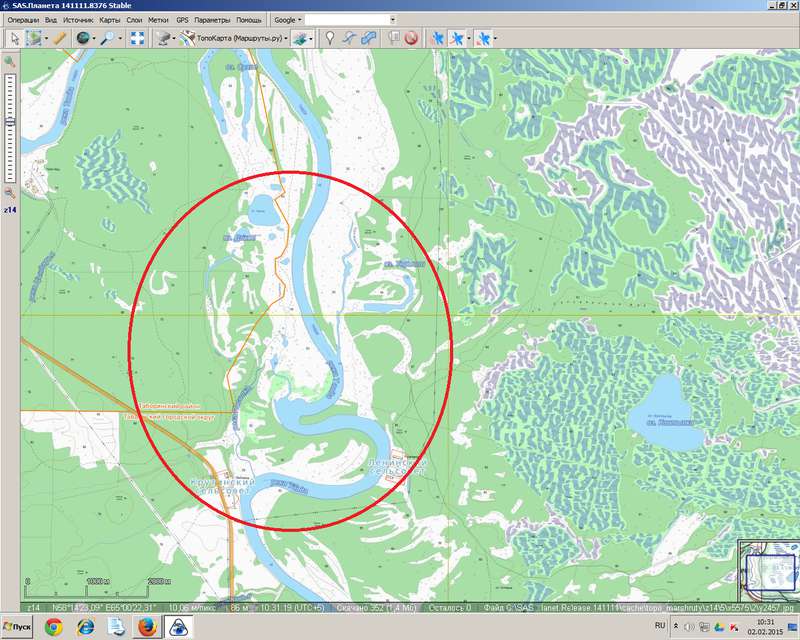
Task: Select the arrow cursor tool in toolbar
Action: point(14,38)
